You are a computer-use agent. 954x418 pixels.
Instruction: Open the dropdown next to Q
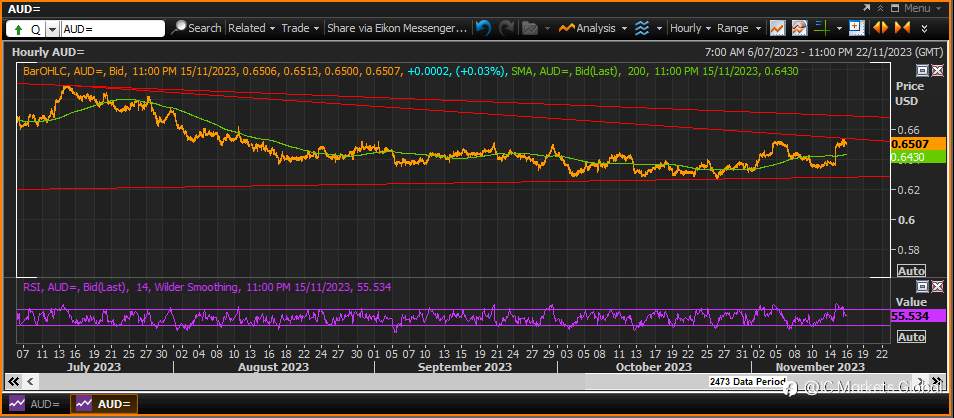[x=52, y=29]
